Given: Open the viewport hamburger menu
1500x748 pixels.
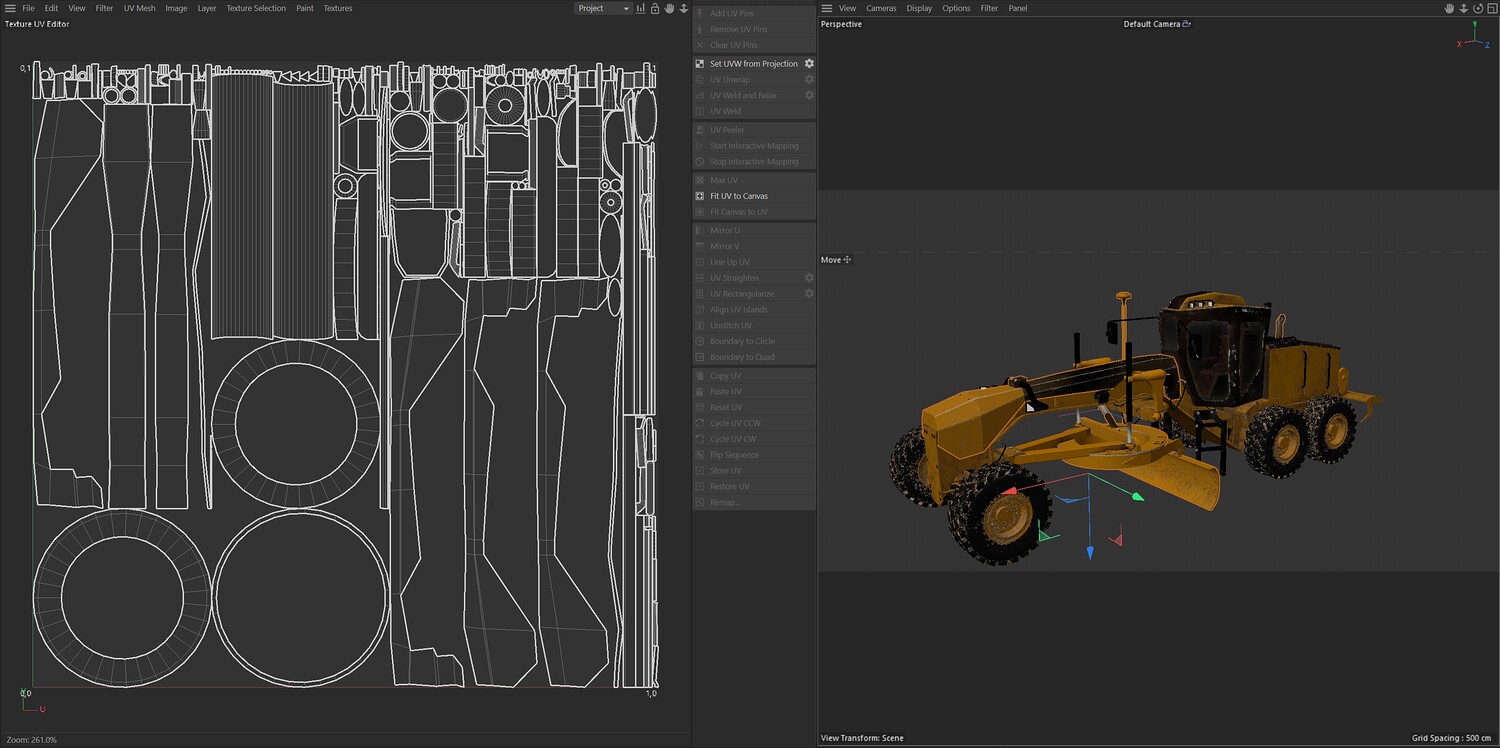Looking at the screenshot, I should click(826, 8).
